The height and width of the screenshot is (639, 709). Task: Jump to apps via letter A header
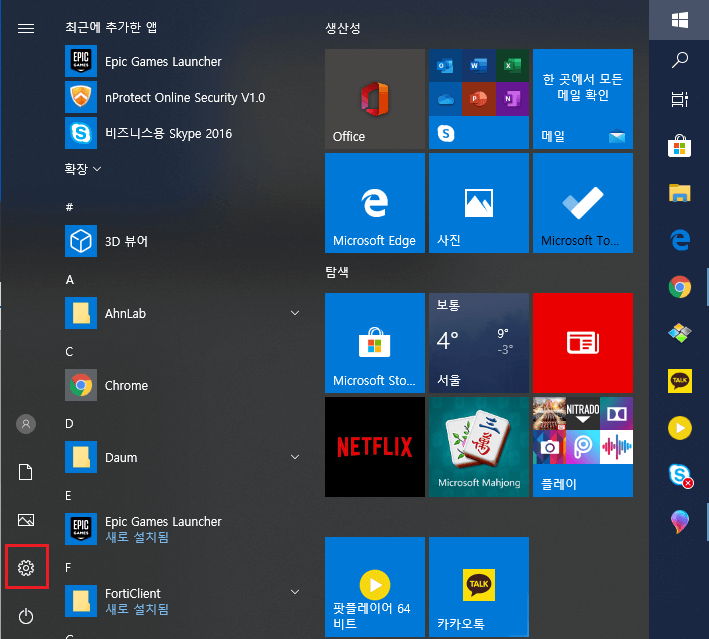pos(70,280)
